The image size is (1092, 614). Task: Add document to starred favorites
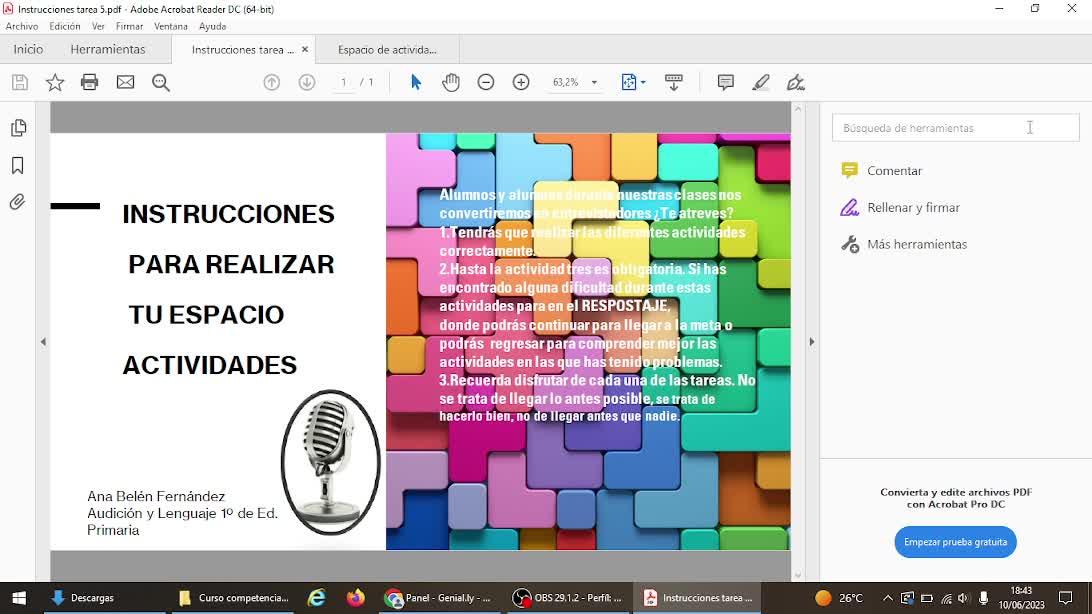[x=55, y=83]
